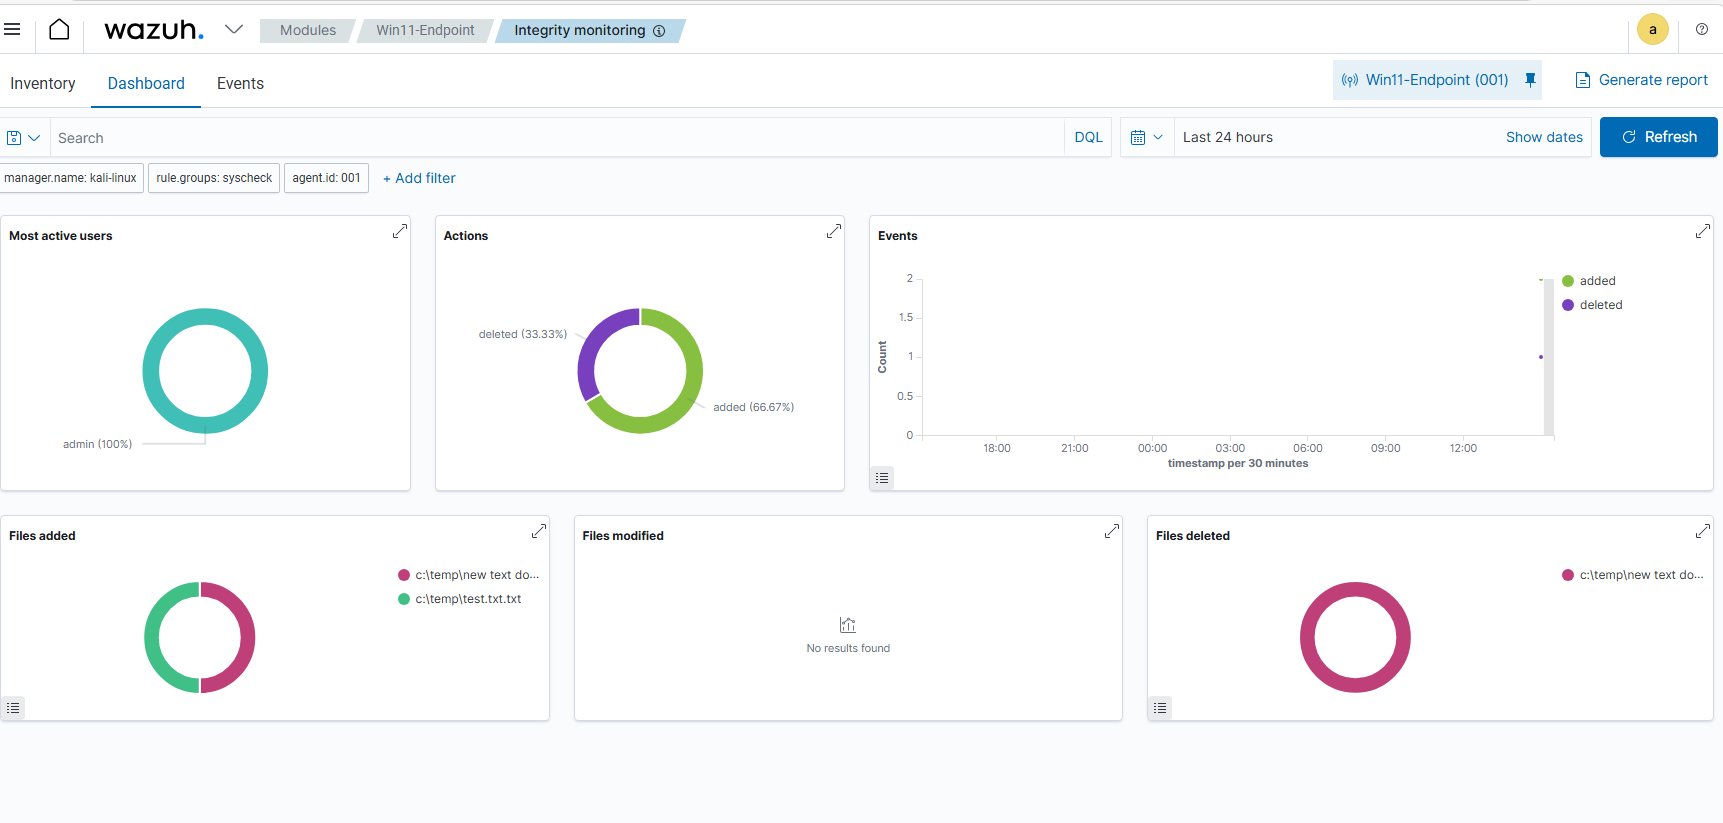
Task: Select Files added c:\temp\new text do... legend entry
Action: pyautogui.click(x=468, y=575)
